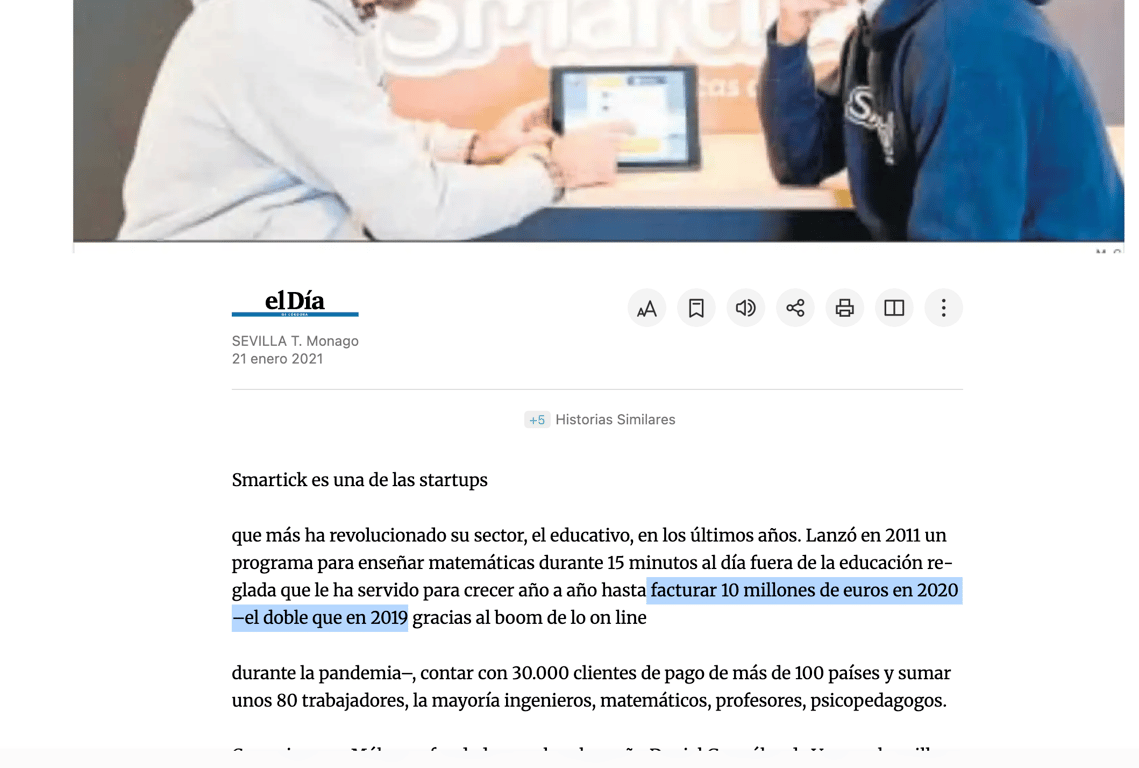Click the elDía newspaper logo
The width and height of the screenshot is (1139, 768).
coord(295,303)
